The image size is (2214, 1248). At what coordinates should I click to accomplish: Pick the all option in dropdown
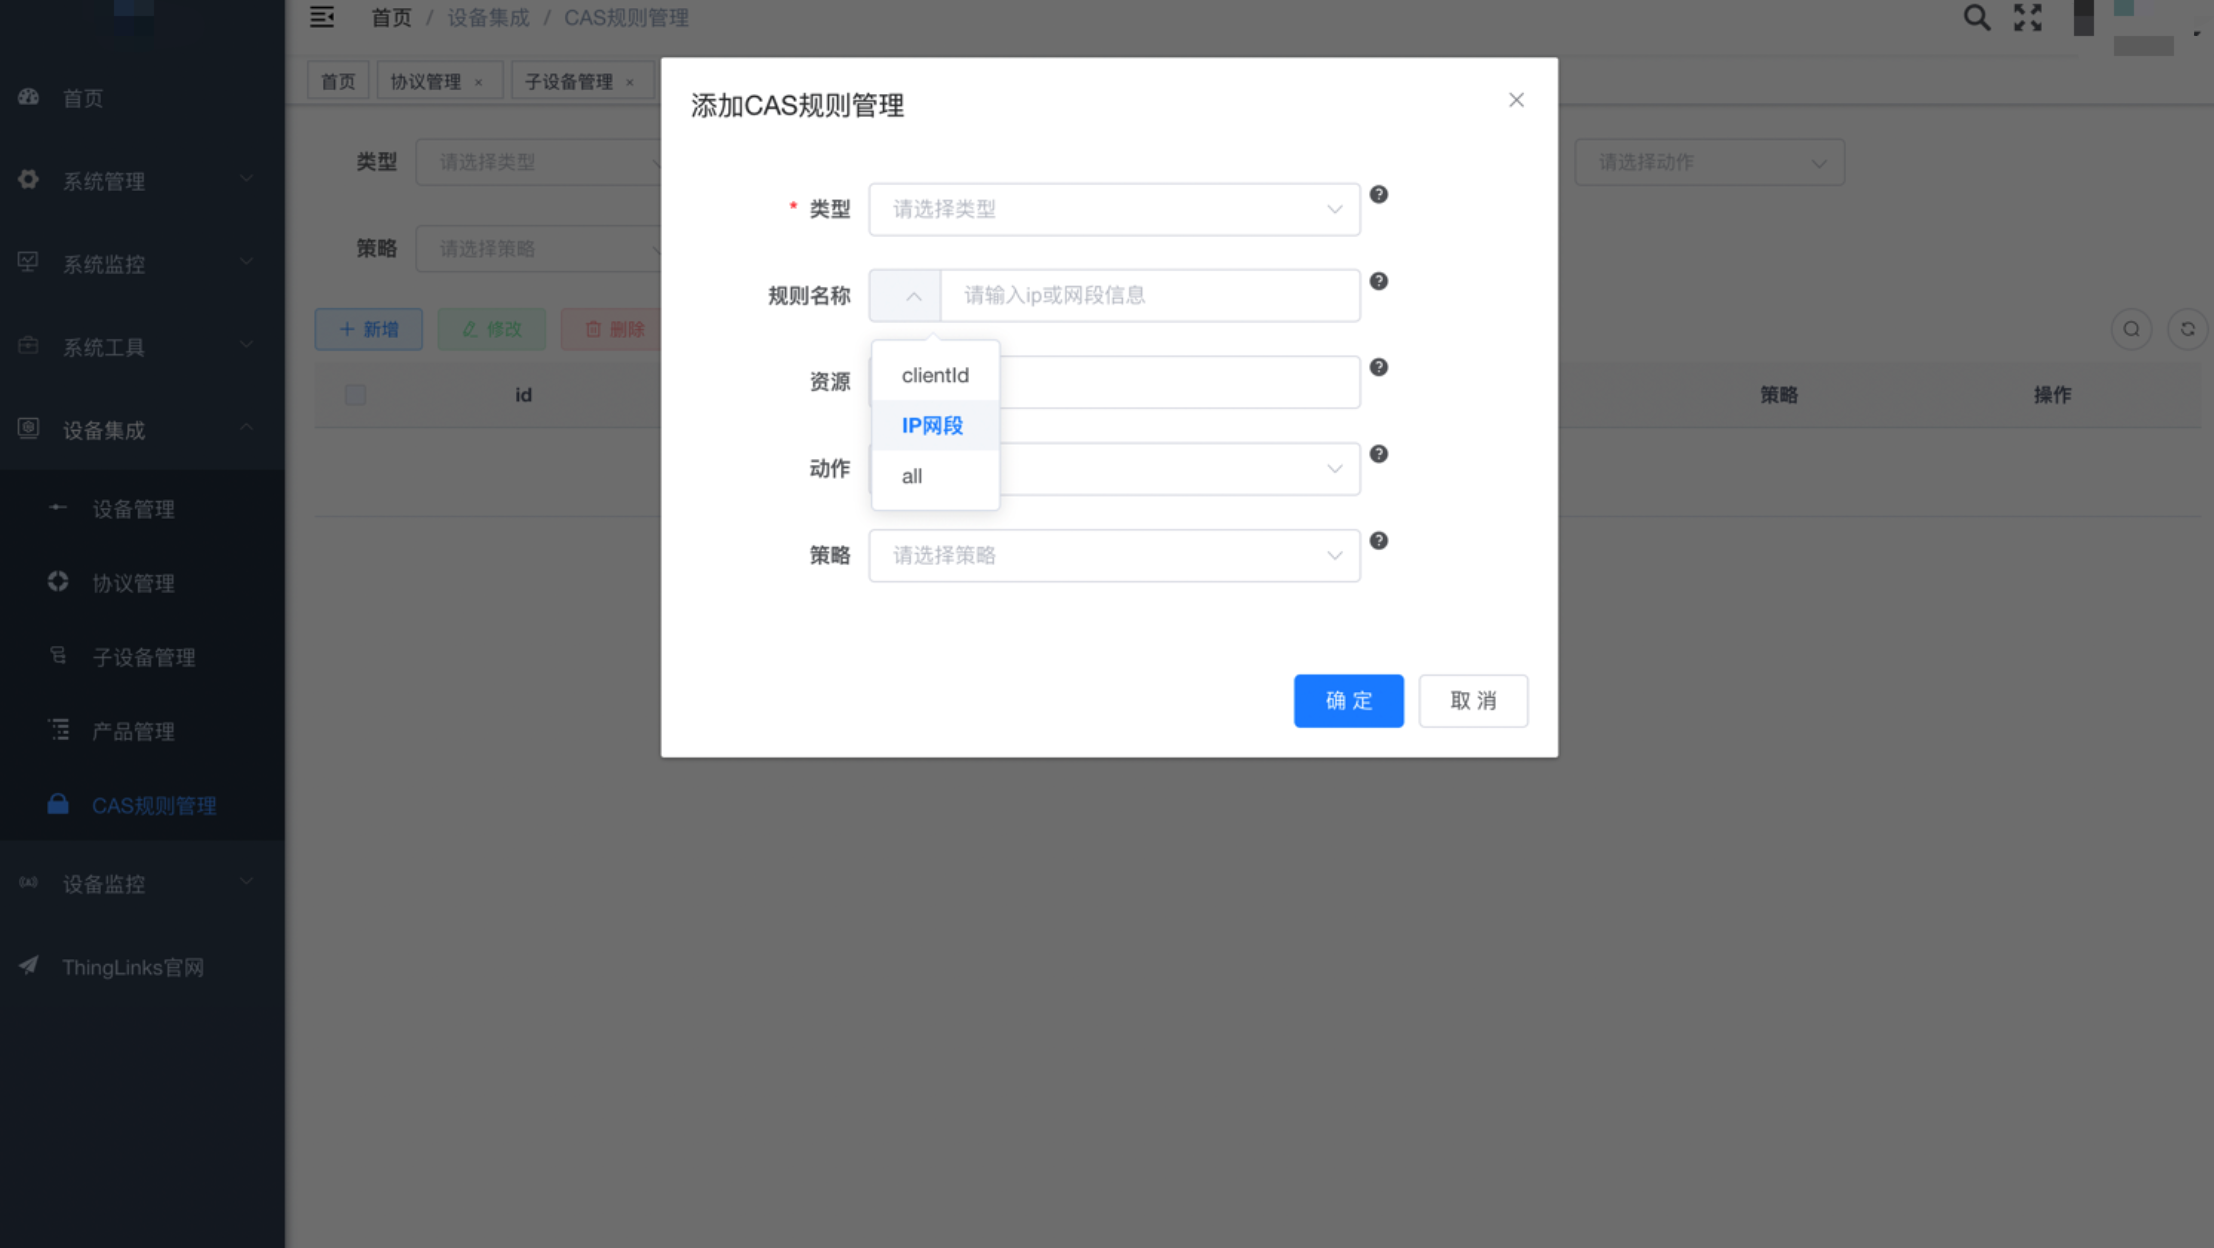(x=912, y=477)
